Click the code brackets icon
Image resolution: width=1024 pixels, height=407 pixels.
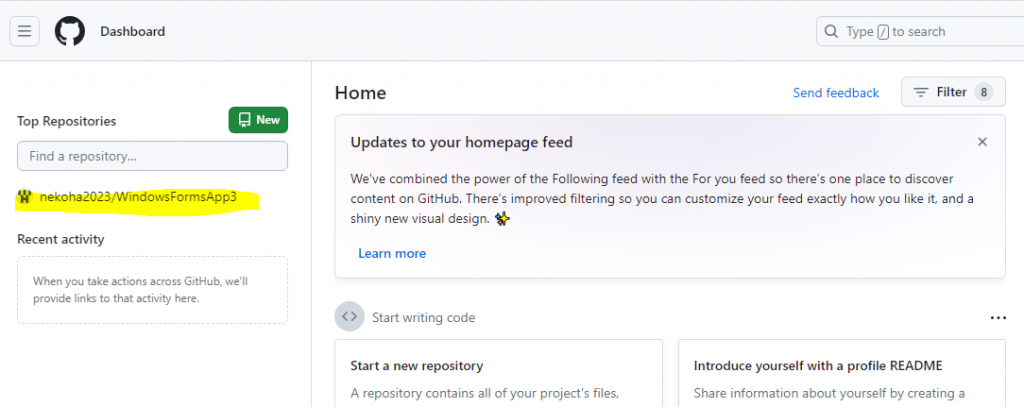click(x=349, y=317)
